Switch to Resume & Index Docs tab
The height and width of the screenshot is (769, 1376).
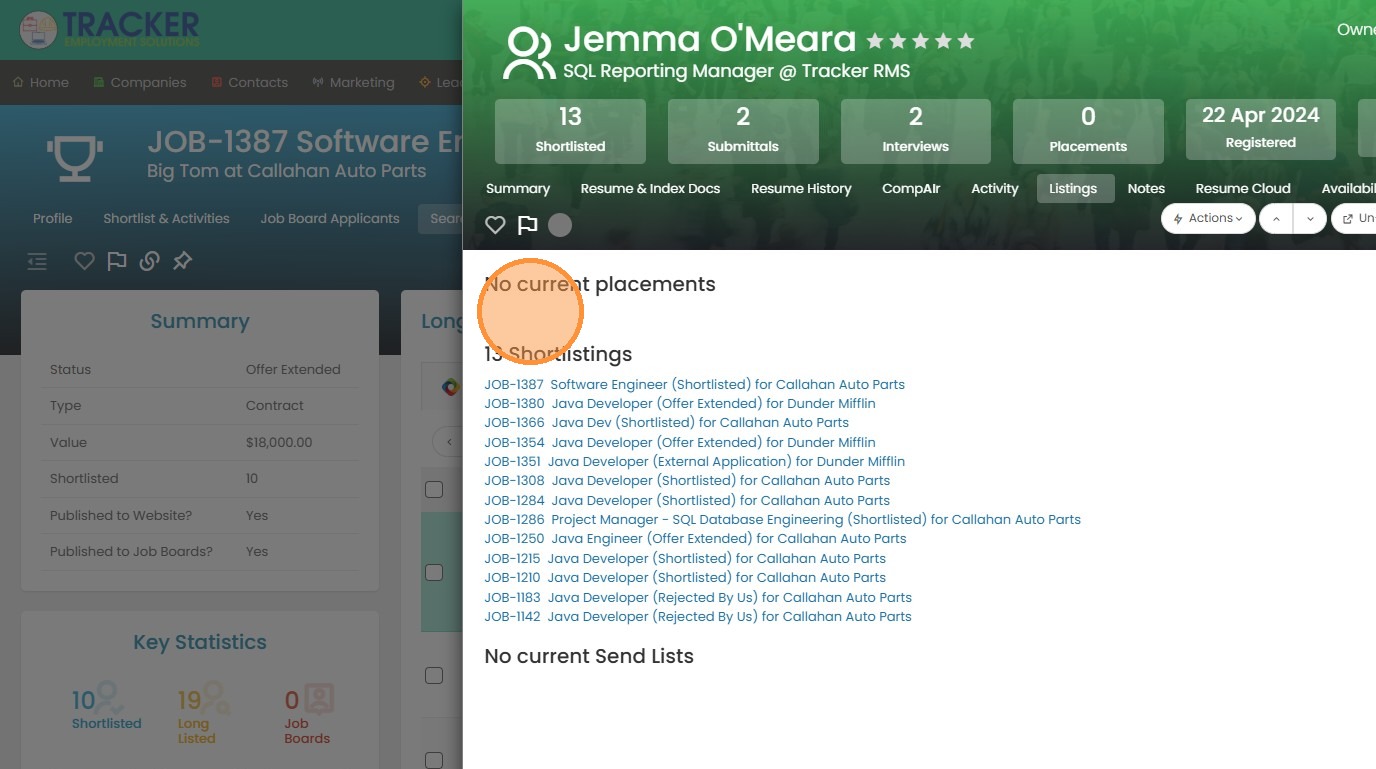click(650, 188)
